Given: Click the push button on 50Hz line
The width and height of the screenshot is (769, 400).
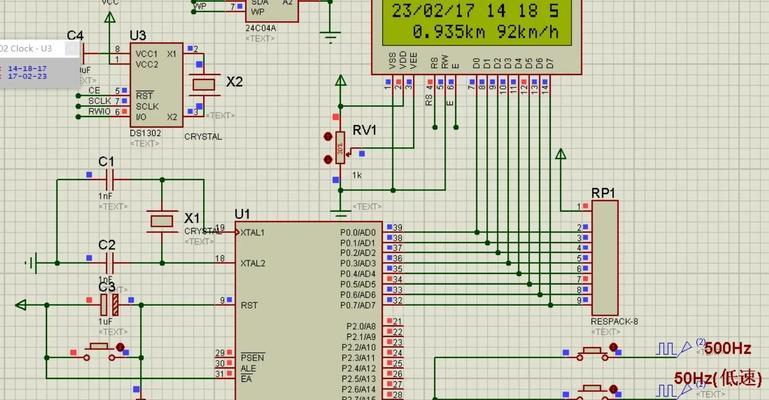Looking at the screenshot, I should tap(592, 391).
